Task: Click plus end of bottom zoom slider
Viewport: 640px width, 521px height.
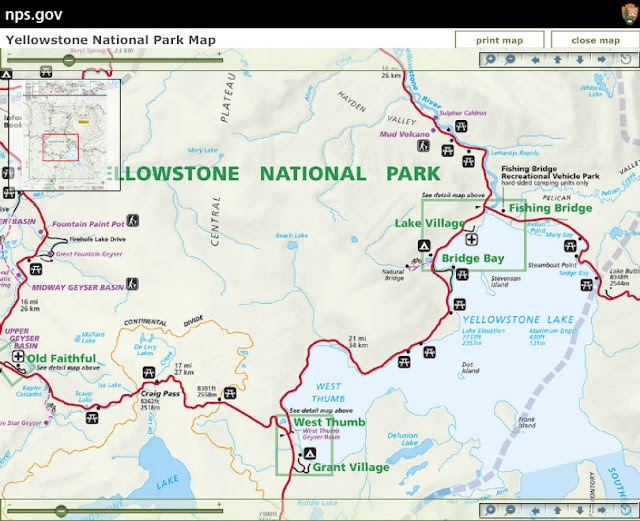Action: click(x=219, y=504)
